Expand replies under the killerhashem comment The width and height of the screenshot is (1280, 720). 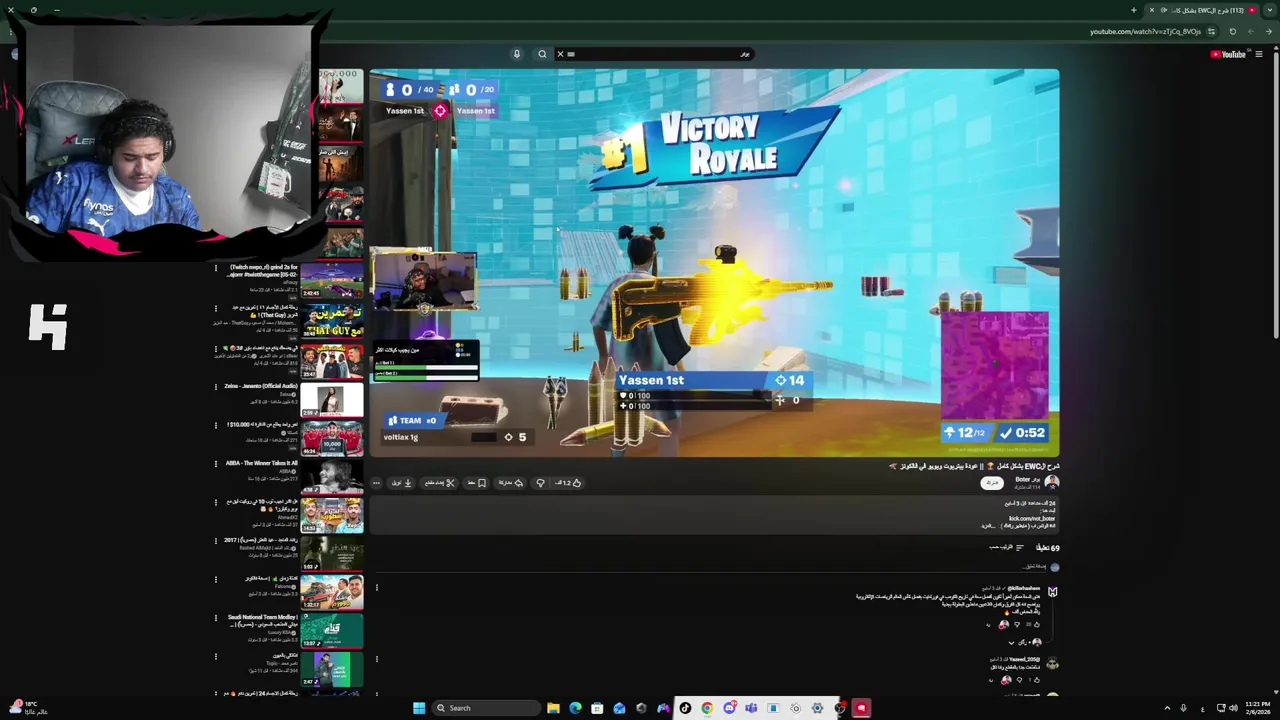1024,642
